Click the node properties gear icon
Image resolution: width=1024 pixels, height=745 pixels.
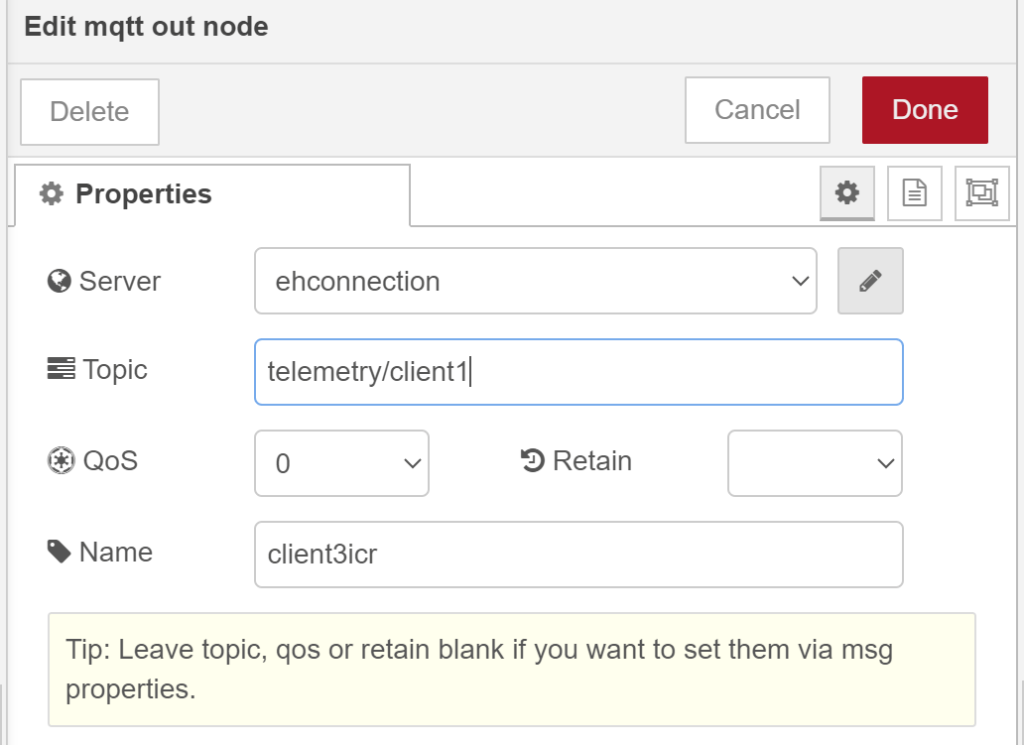pos(847,193)
